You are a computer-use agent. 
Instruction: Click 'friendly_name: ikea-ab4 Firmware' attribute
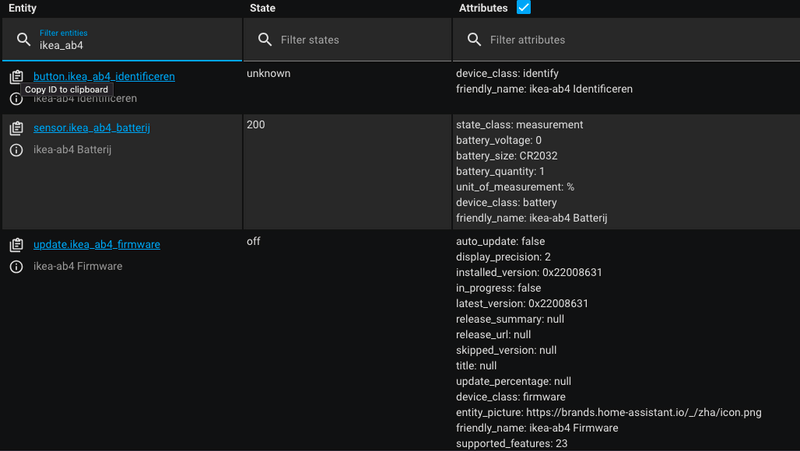537,428
